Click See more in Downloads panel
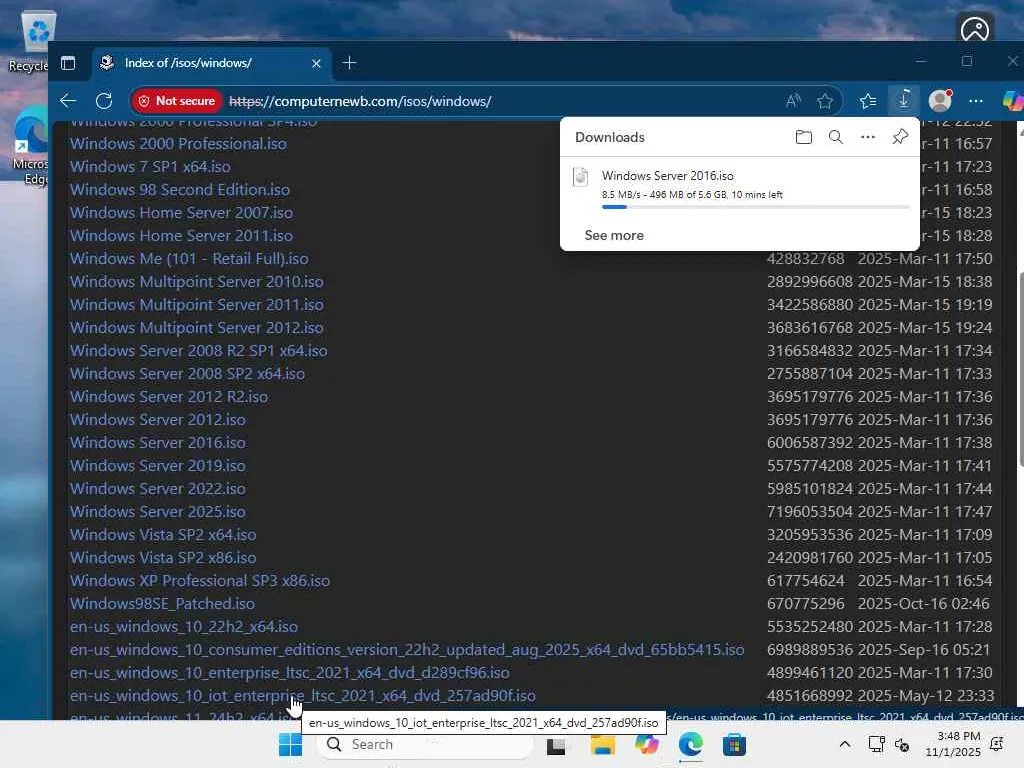Viewport: 1024px width, 768px height. click(614, 235)
